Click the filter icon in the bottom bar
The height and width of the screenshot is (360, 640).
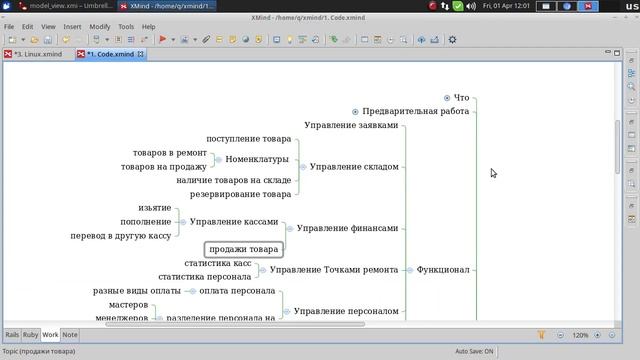[541, 335]
